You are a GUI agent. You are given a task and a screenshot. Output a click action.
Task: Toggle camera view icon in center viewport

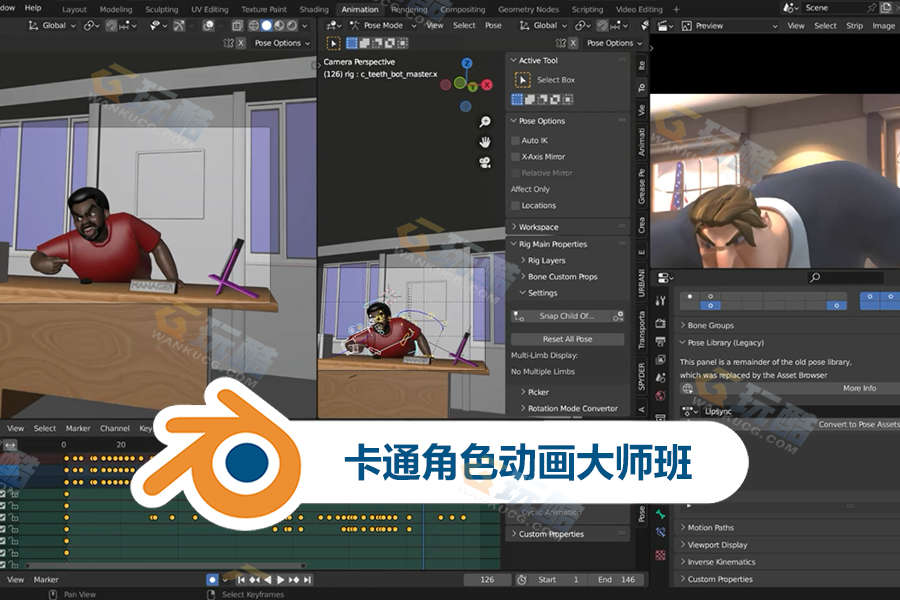coord(485,162)
